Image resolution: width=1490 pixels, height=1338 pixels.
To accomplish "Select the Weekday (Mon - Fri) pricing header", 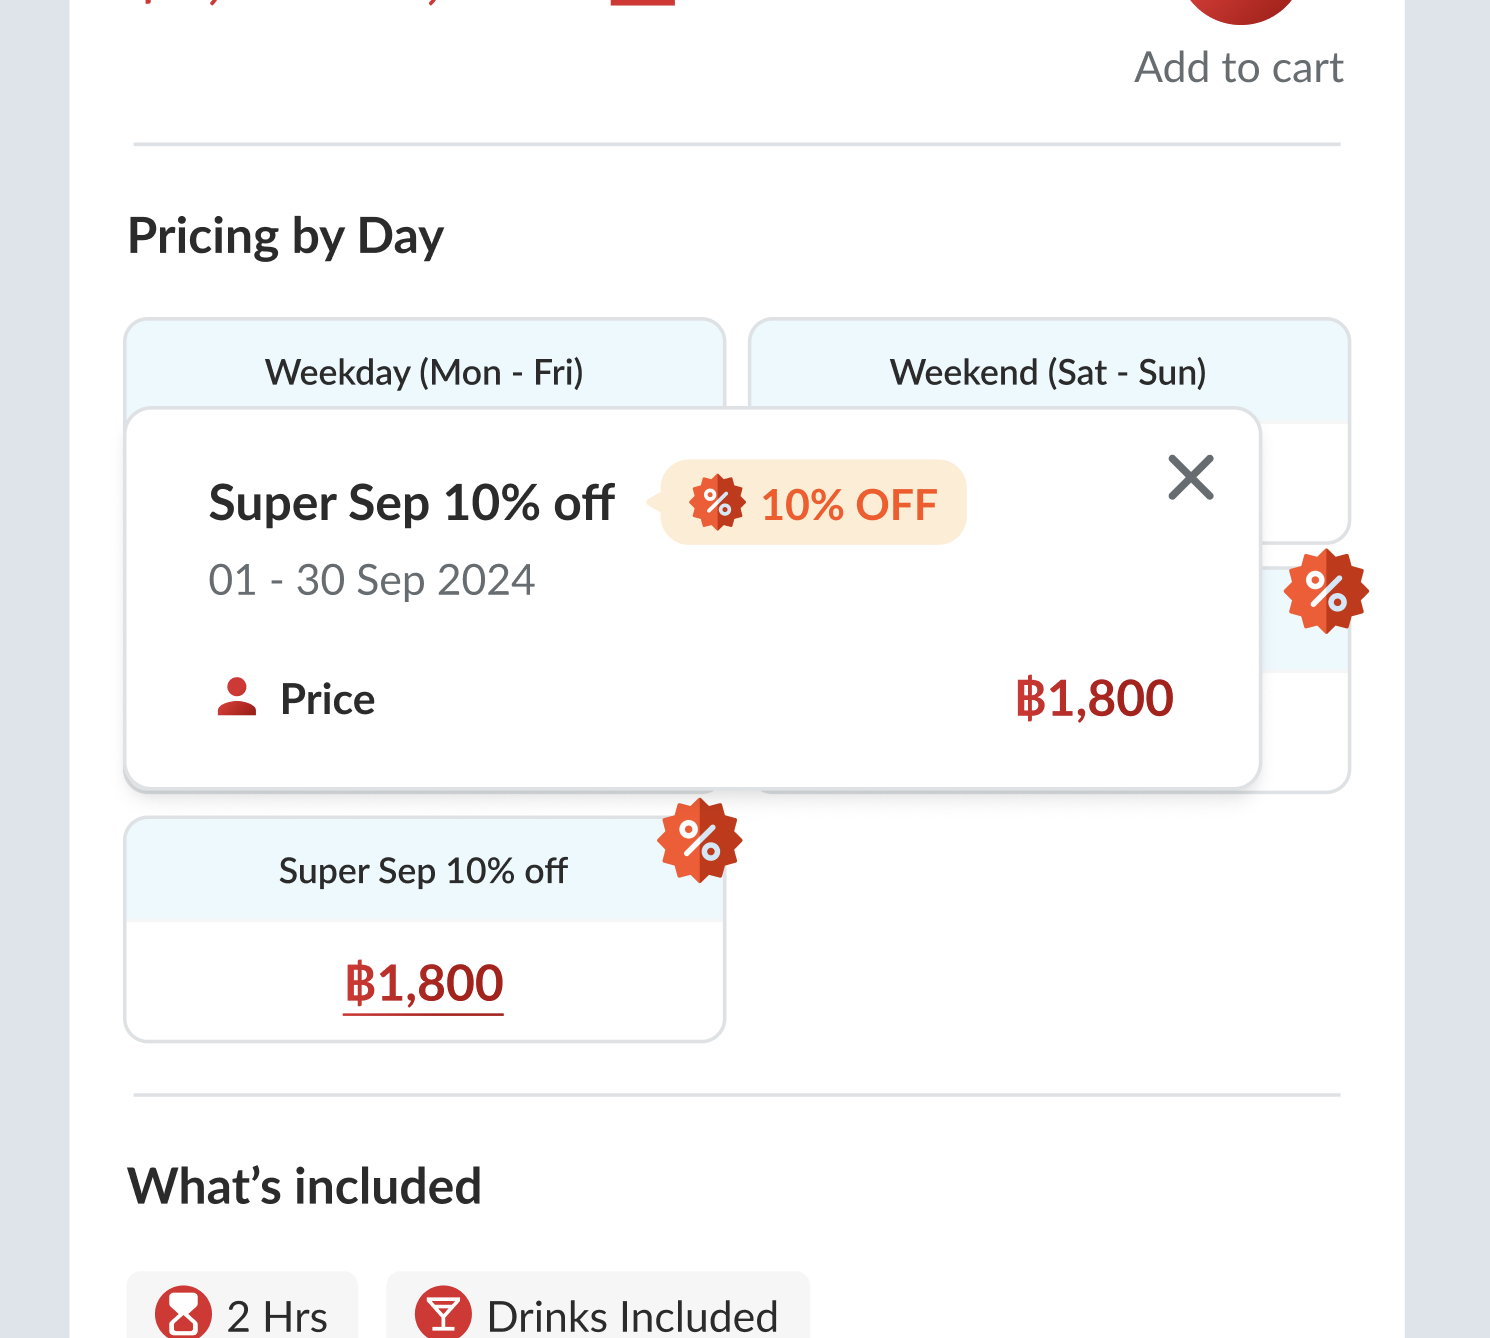I will pyautogui.click(x=424, y=372).
